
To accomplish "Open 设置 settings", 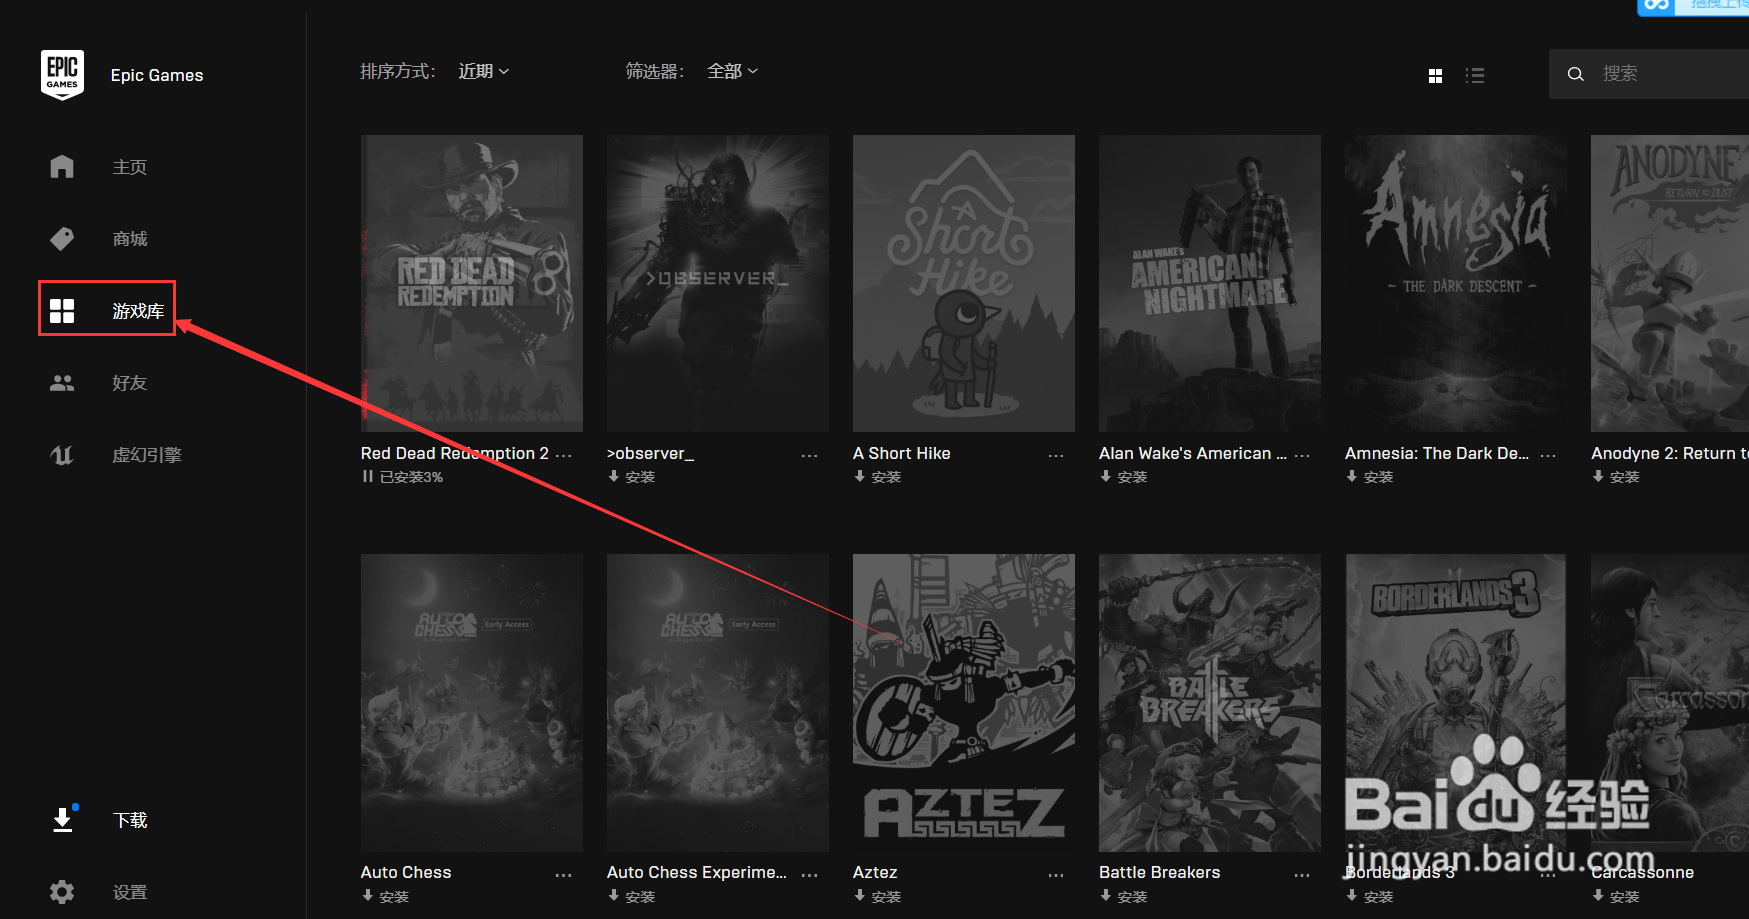I will pyautogui.click(x=130, y=892).
